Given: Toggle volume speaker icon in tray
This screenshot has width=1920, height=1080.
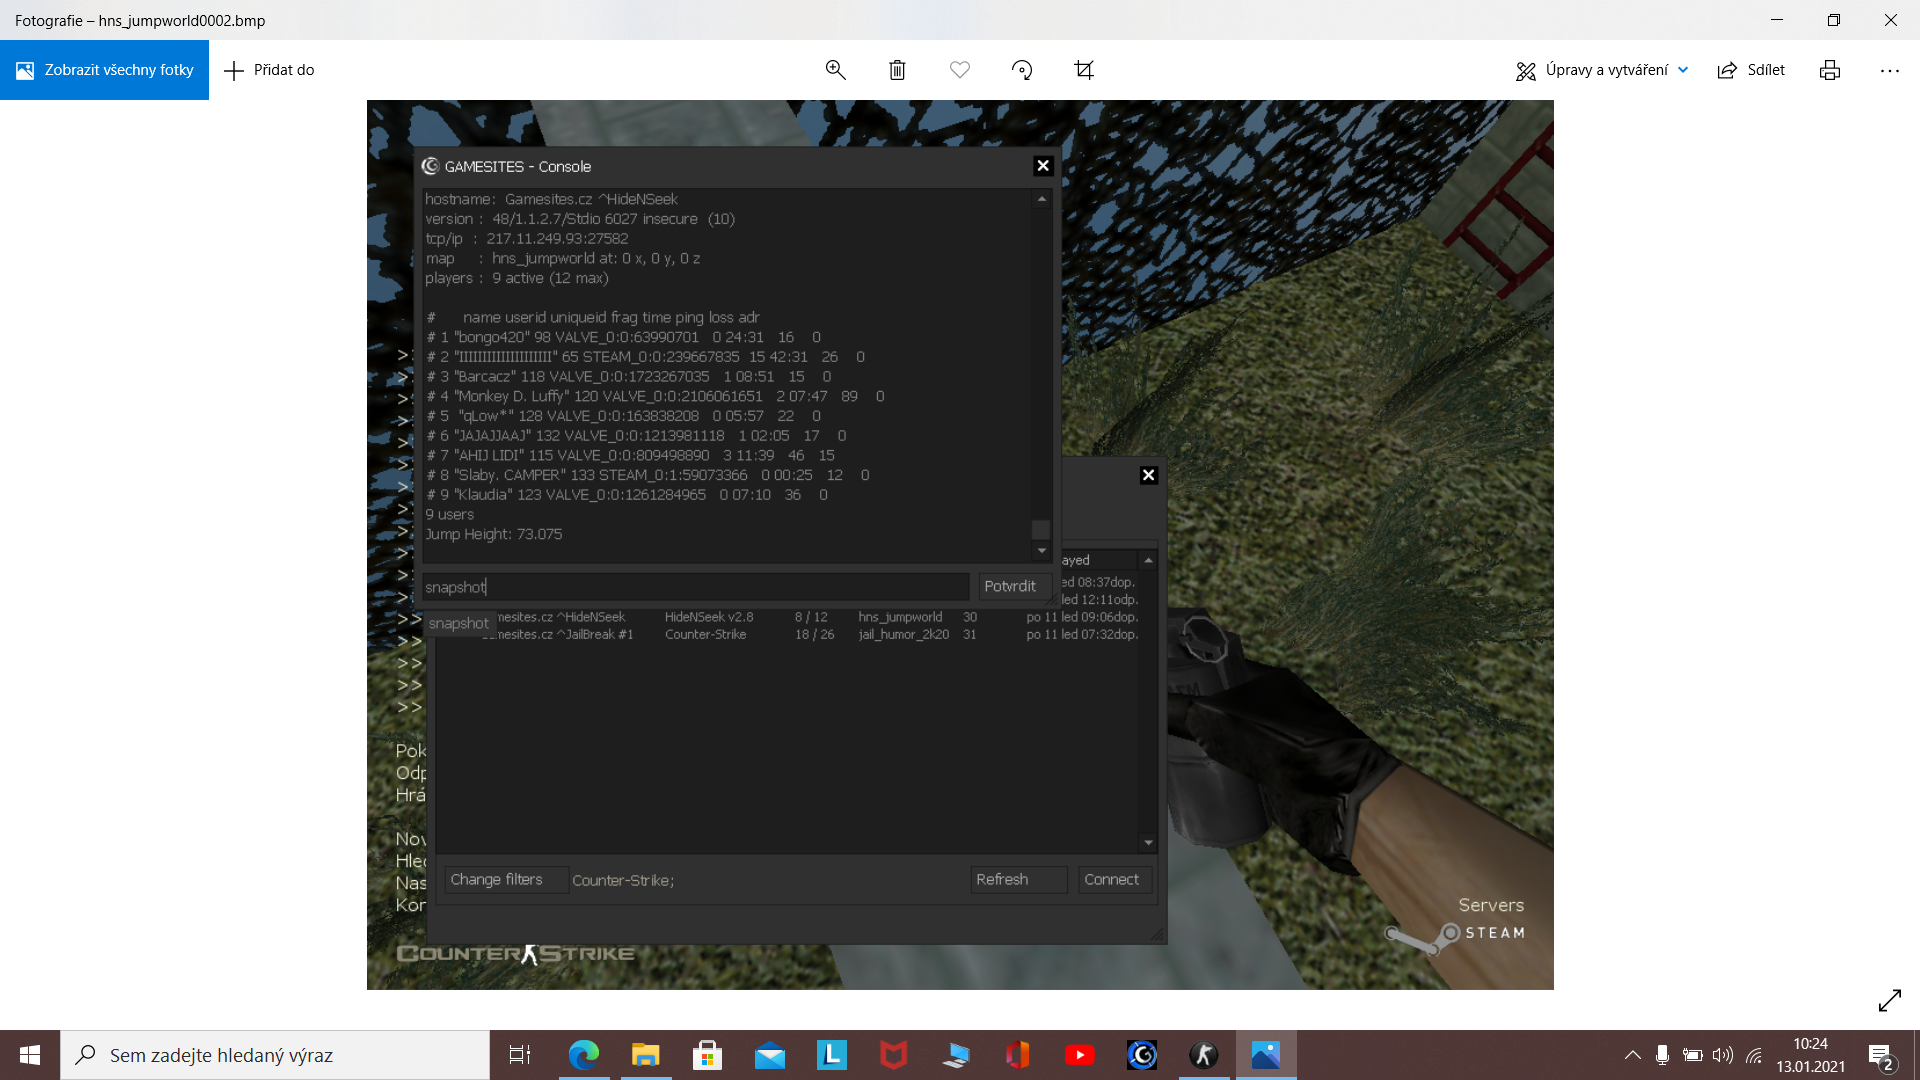Looking at the screenshot, I should pos(1722,1055).
